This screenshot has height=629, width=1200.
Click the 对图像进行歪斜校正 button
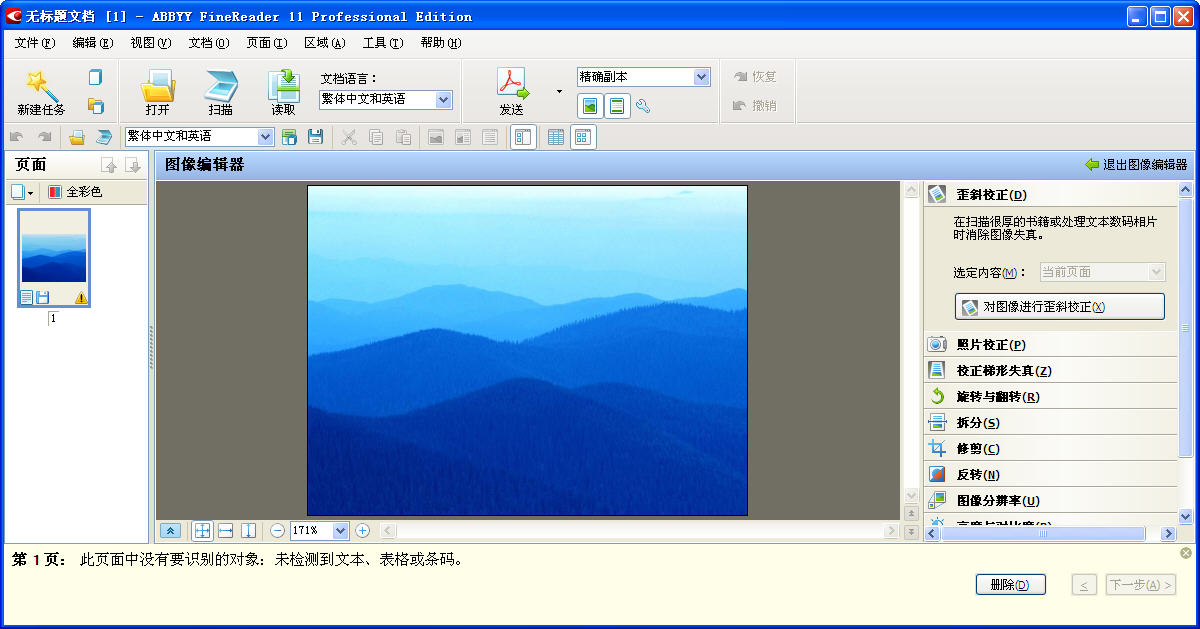[1059, 306]
